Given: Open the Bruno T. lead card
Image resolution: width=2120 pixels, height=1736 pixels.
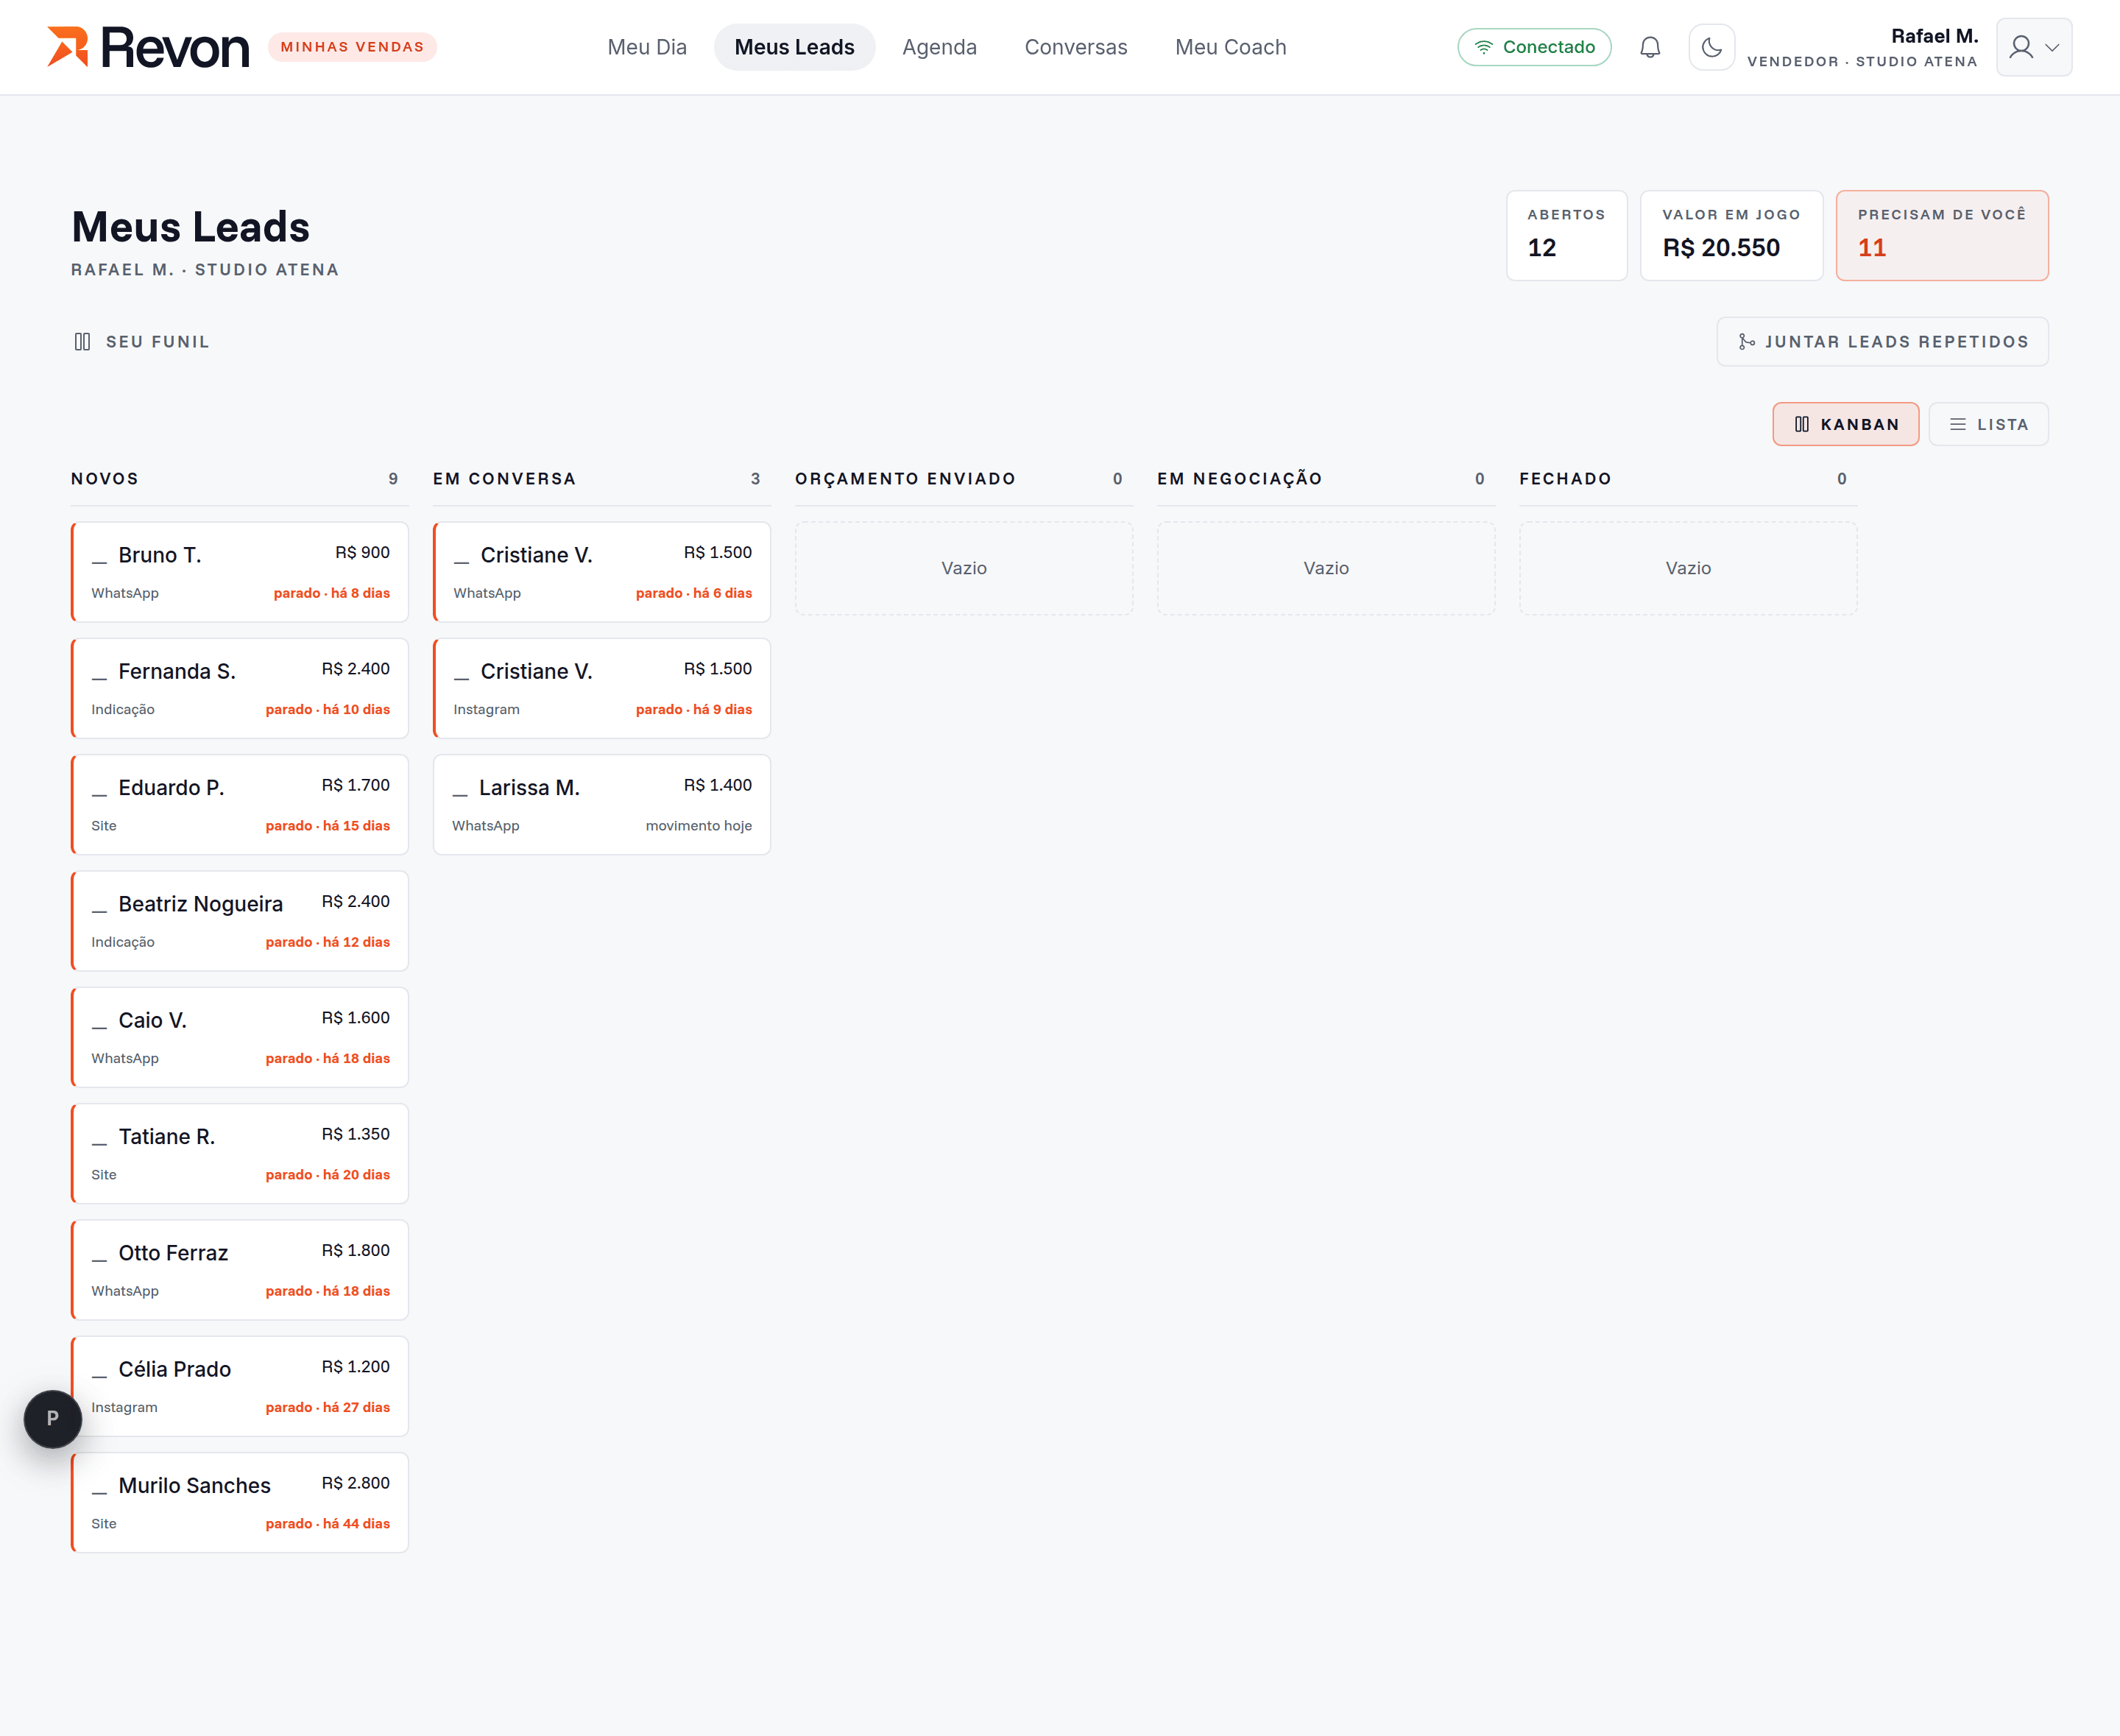Looking at the screenshot, I should pyautogui.click(x=240, y=572).
